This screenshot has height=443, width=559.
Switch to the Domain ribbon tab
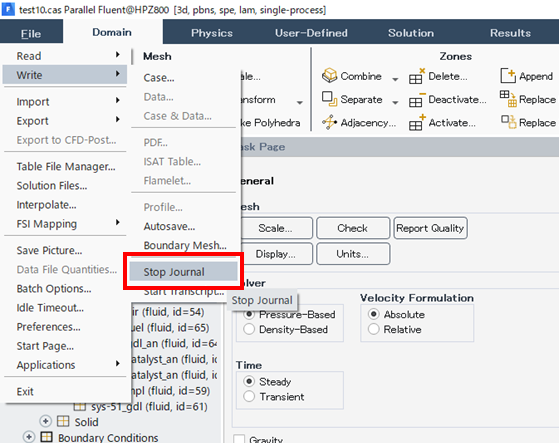(x=112, y=32)
